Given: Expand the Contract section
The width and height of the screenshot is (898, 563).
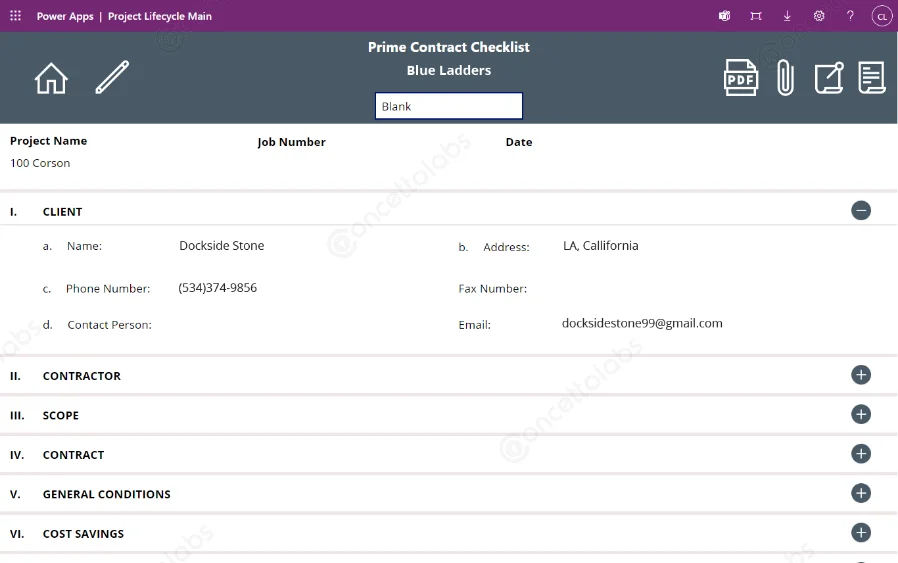Looking at the screenshot, I should click(861, 454).
